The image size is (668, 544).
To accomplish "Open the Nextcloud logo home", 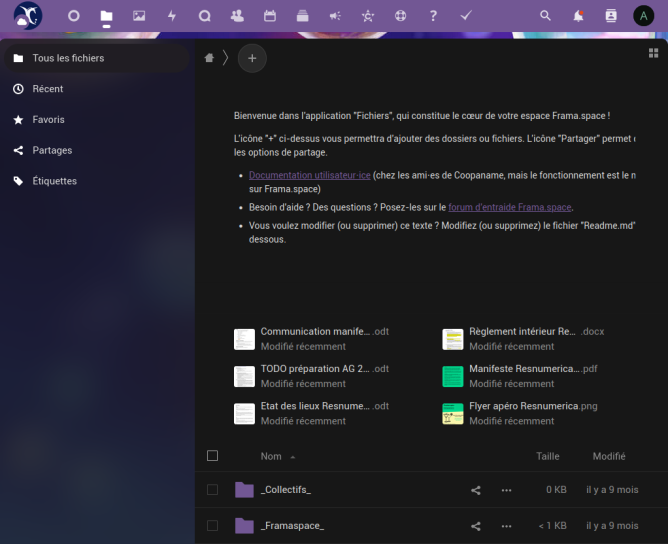I will 28,16.
